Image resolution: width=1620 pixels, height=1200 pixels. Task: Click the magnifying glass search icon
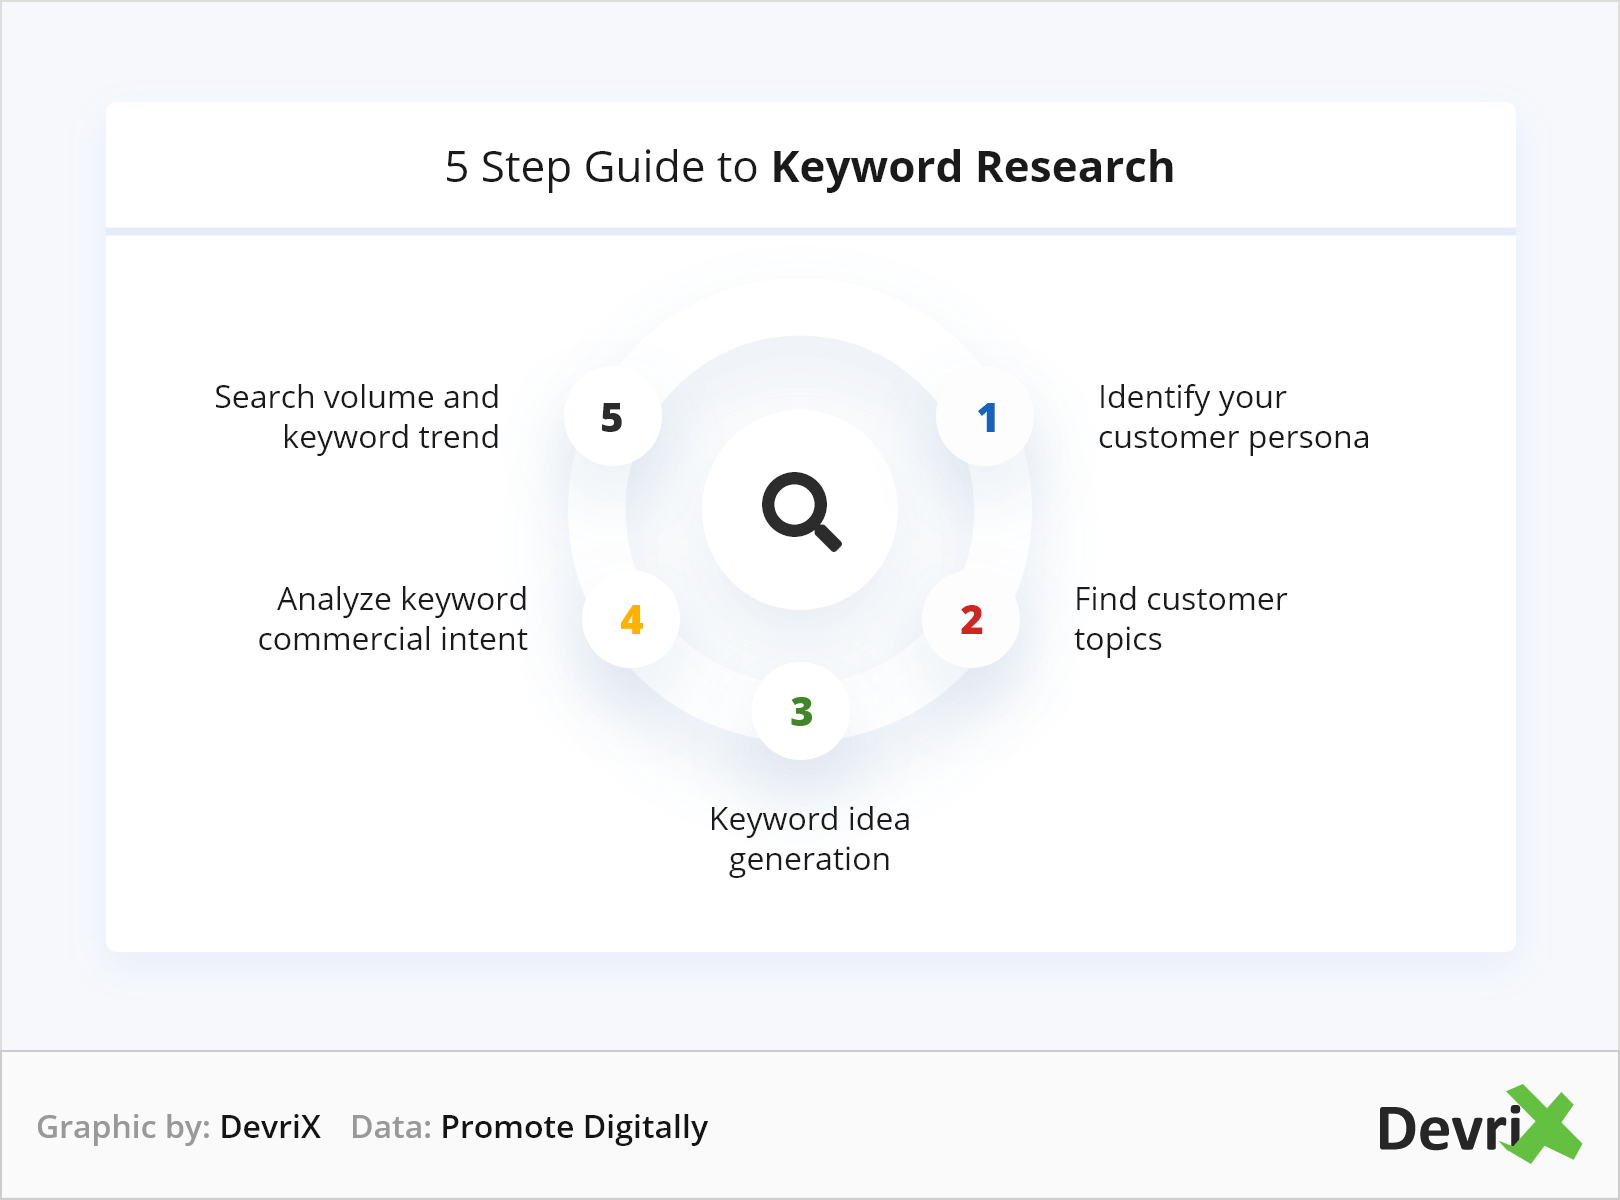tap(801, 511)
